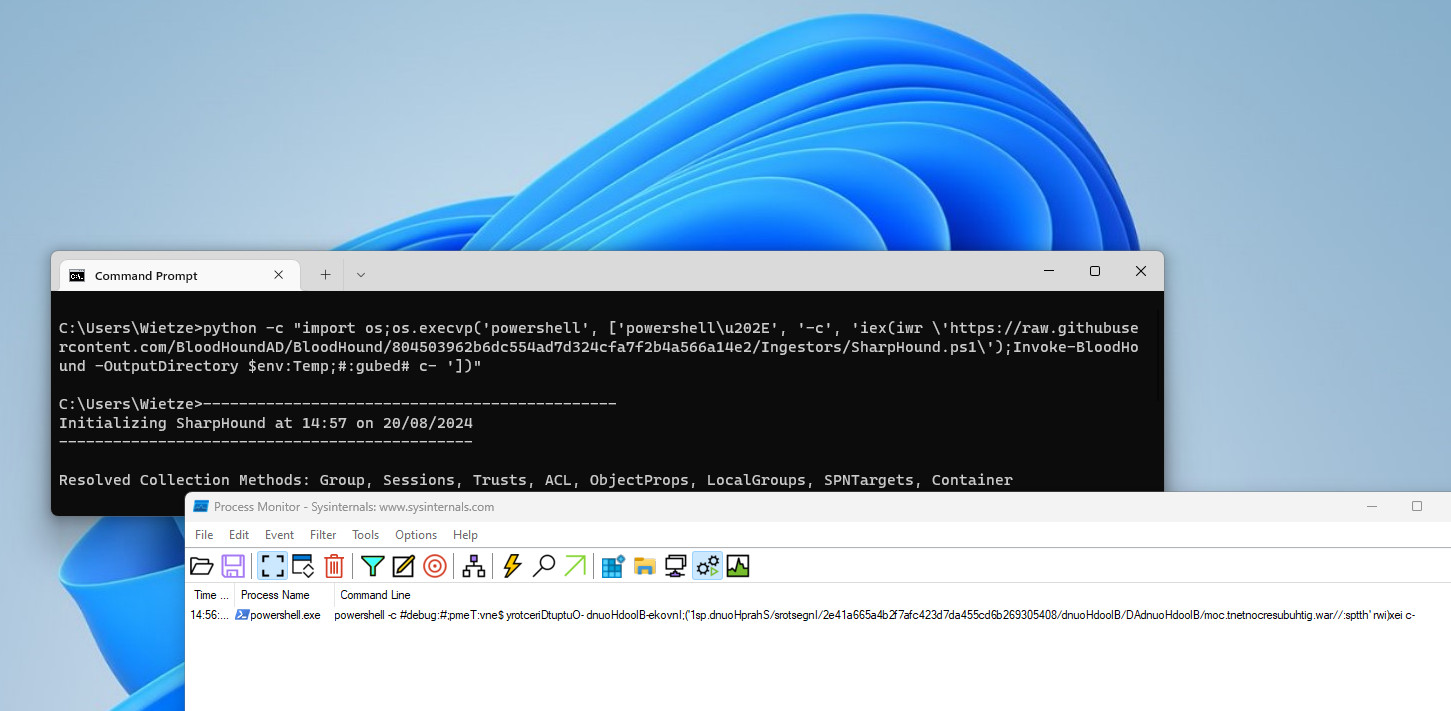Open Highlight settings with the pencil icon
The height and width of the screenshot is (711, 1451).
pos(403,566)
